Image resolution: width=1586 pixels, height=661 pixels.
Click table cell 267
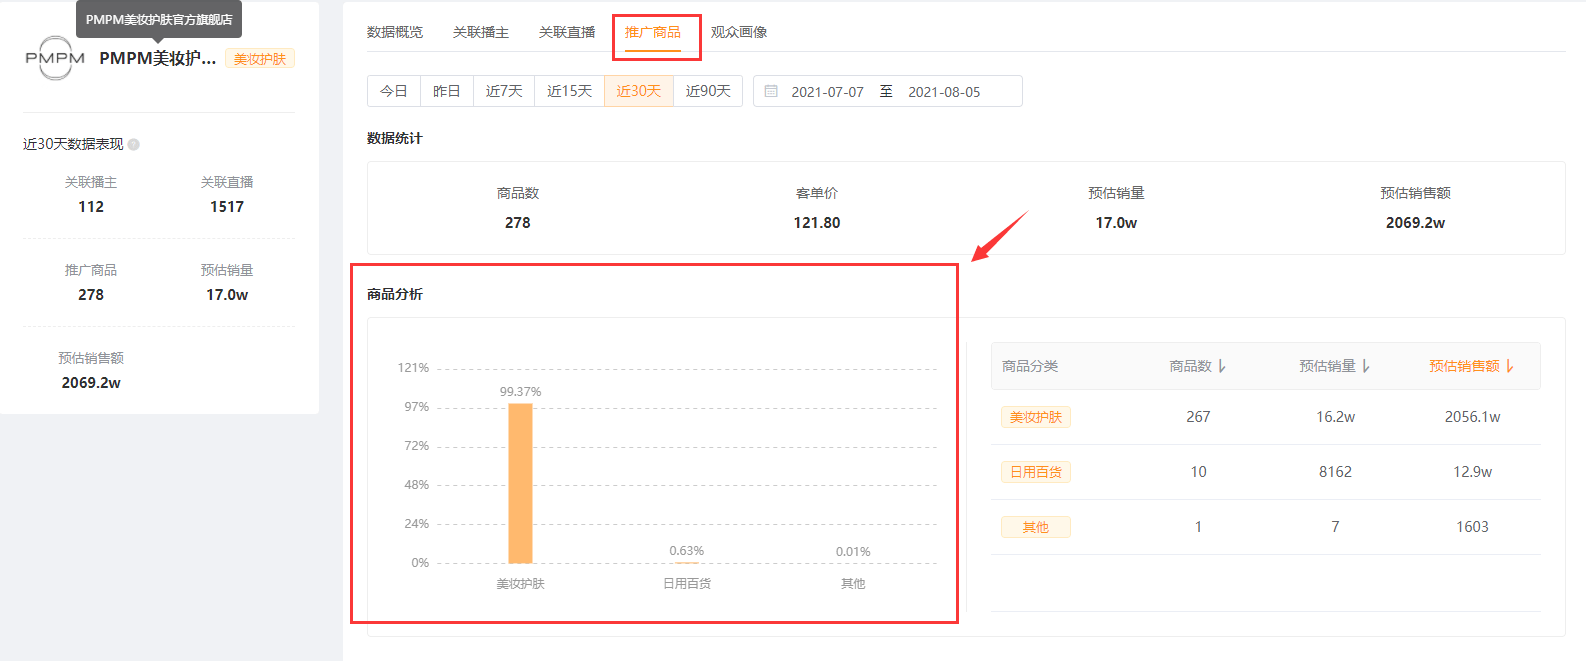1198,417
